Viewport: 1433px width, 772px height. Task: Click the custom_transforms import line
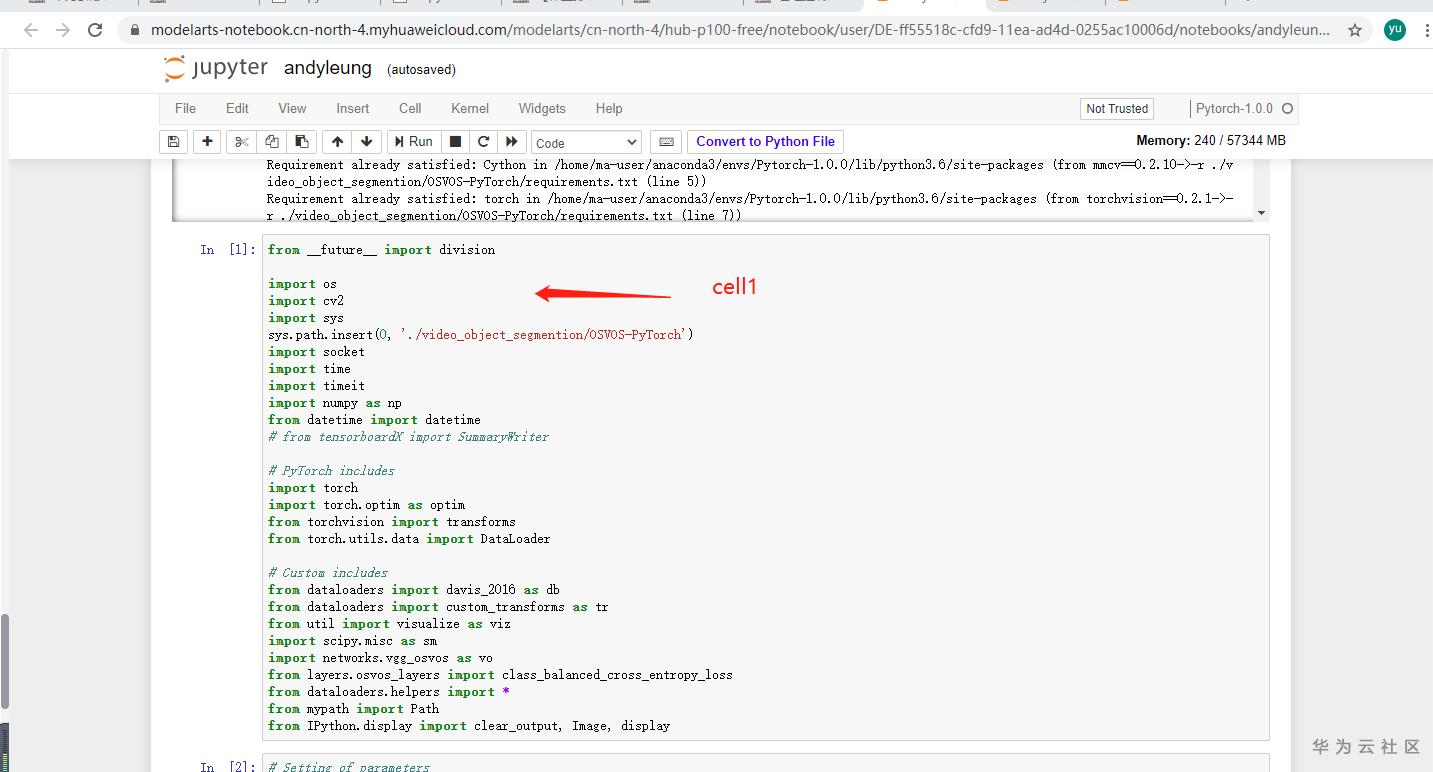tap(438, 607)
